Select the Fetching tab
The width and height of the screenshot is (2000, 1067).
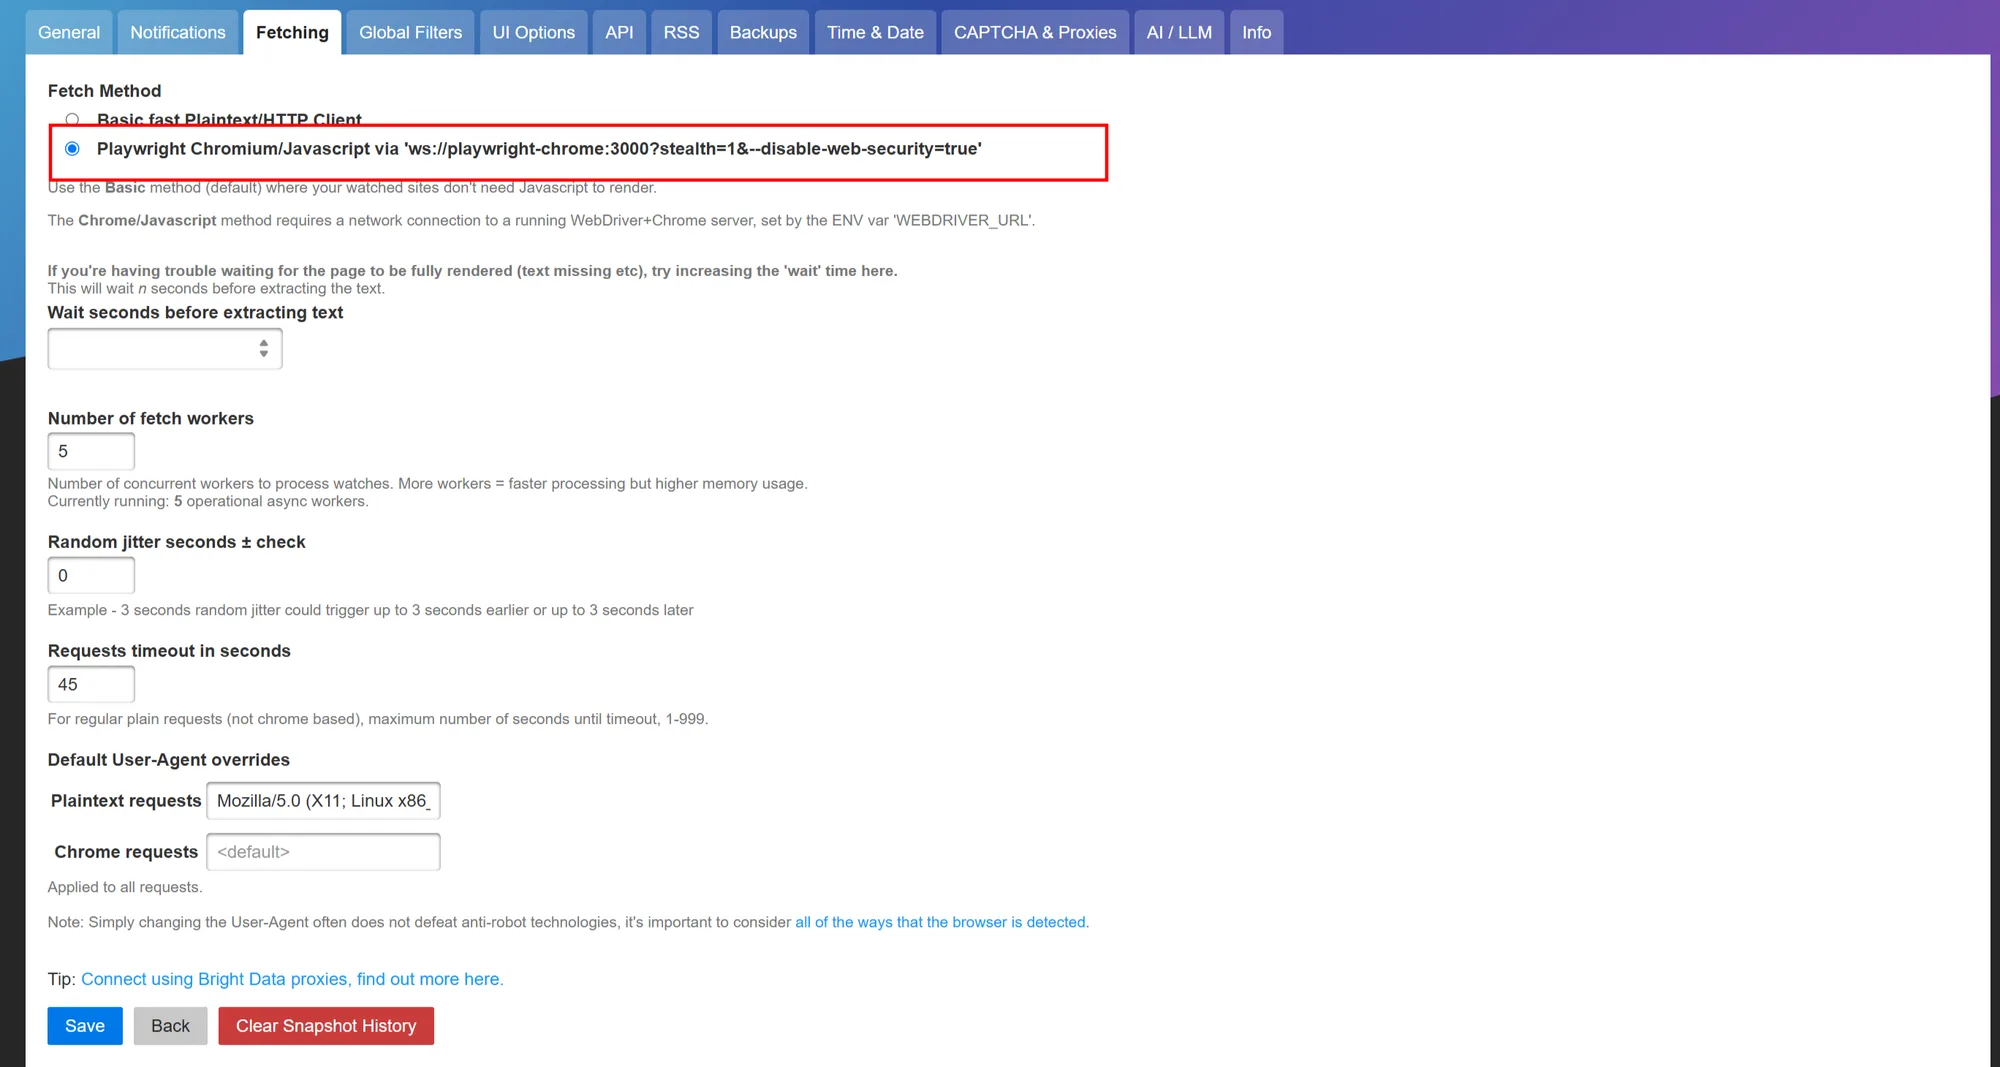pos(292,32)
